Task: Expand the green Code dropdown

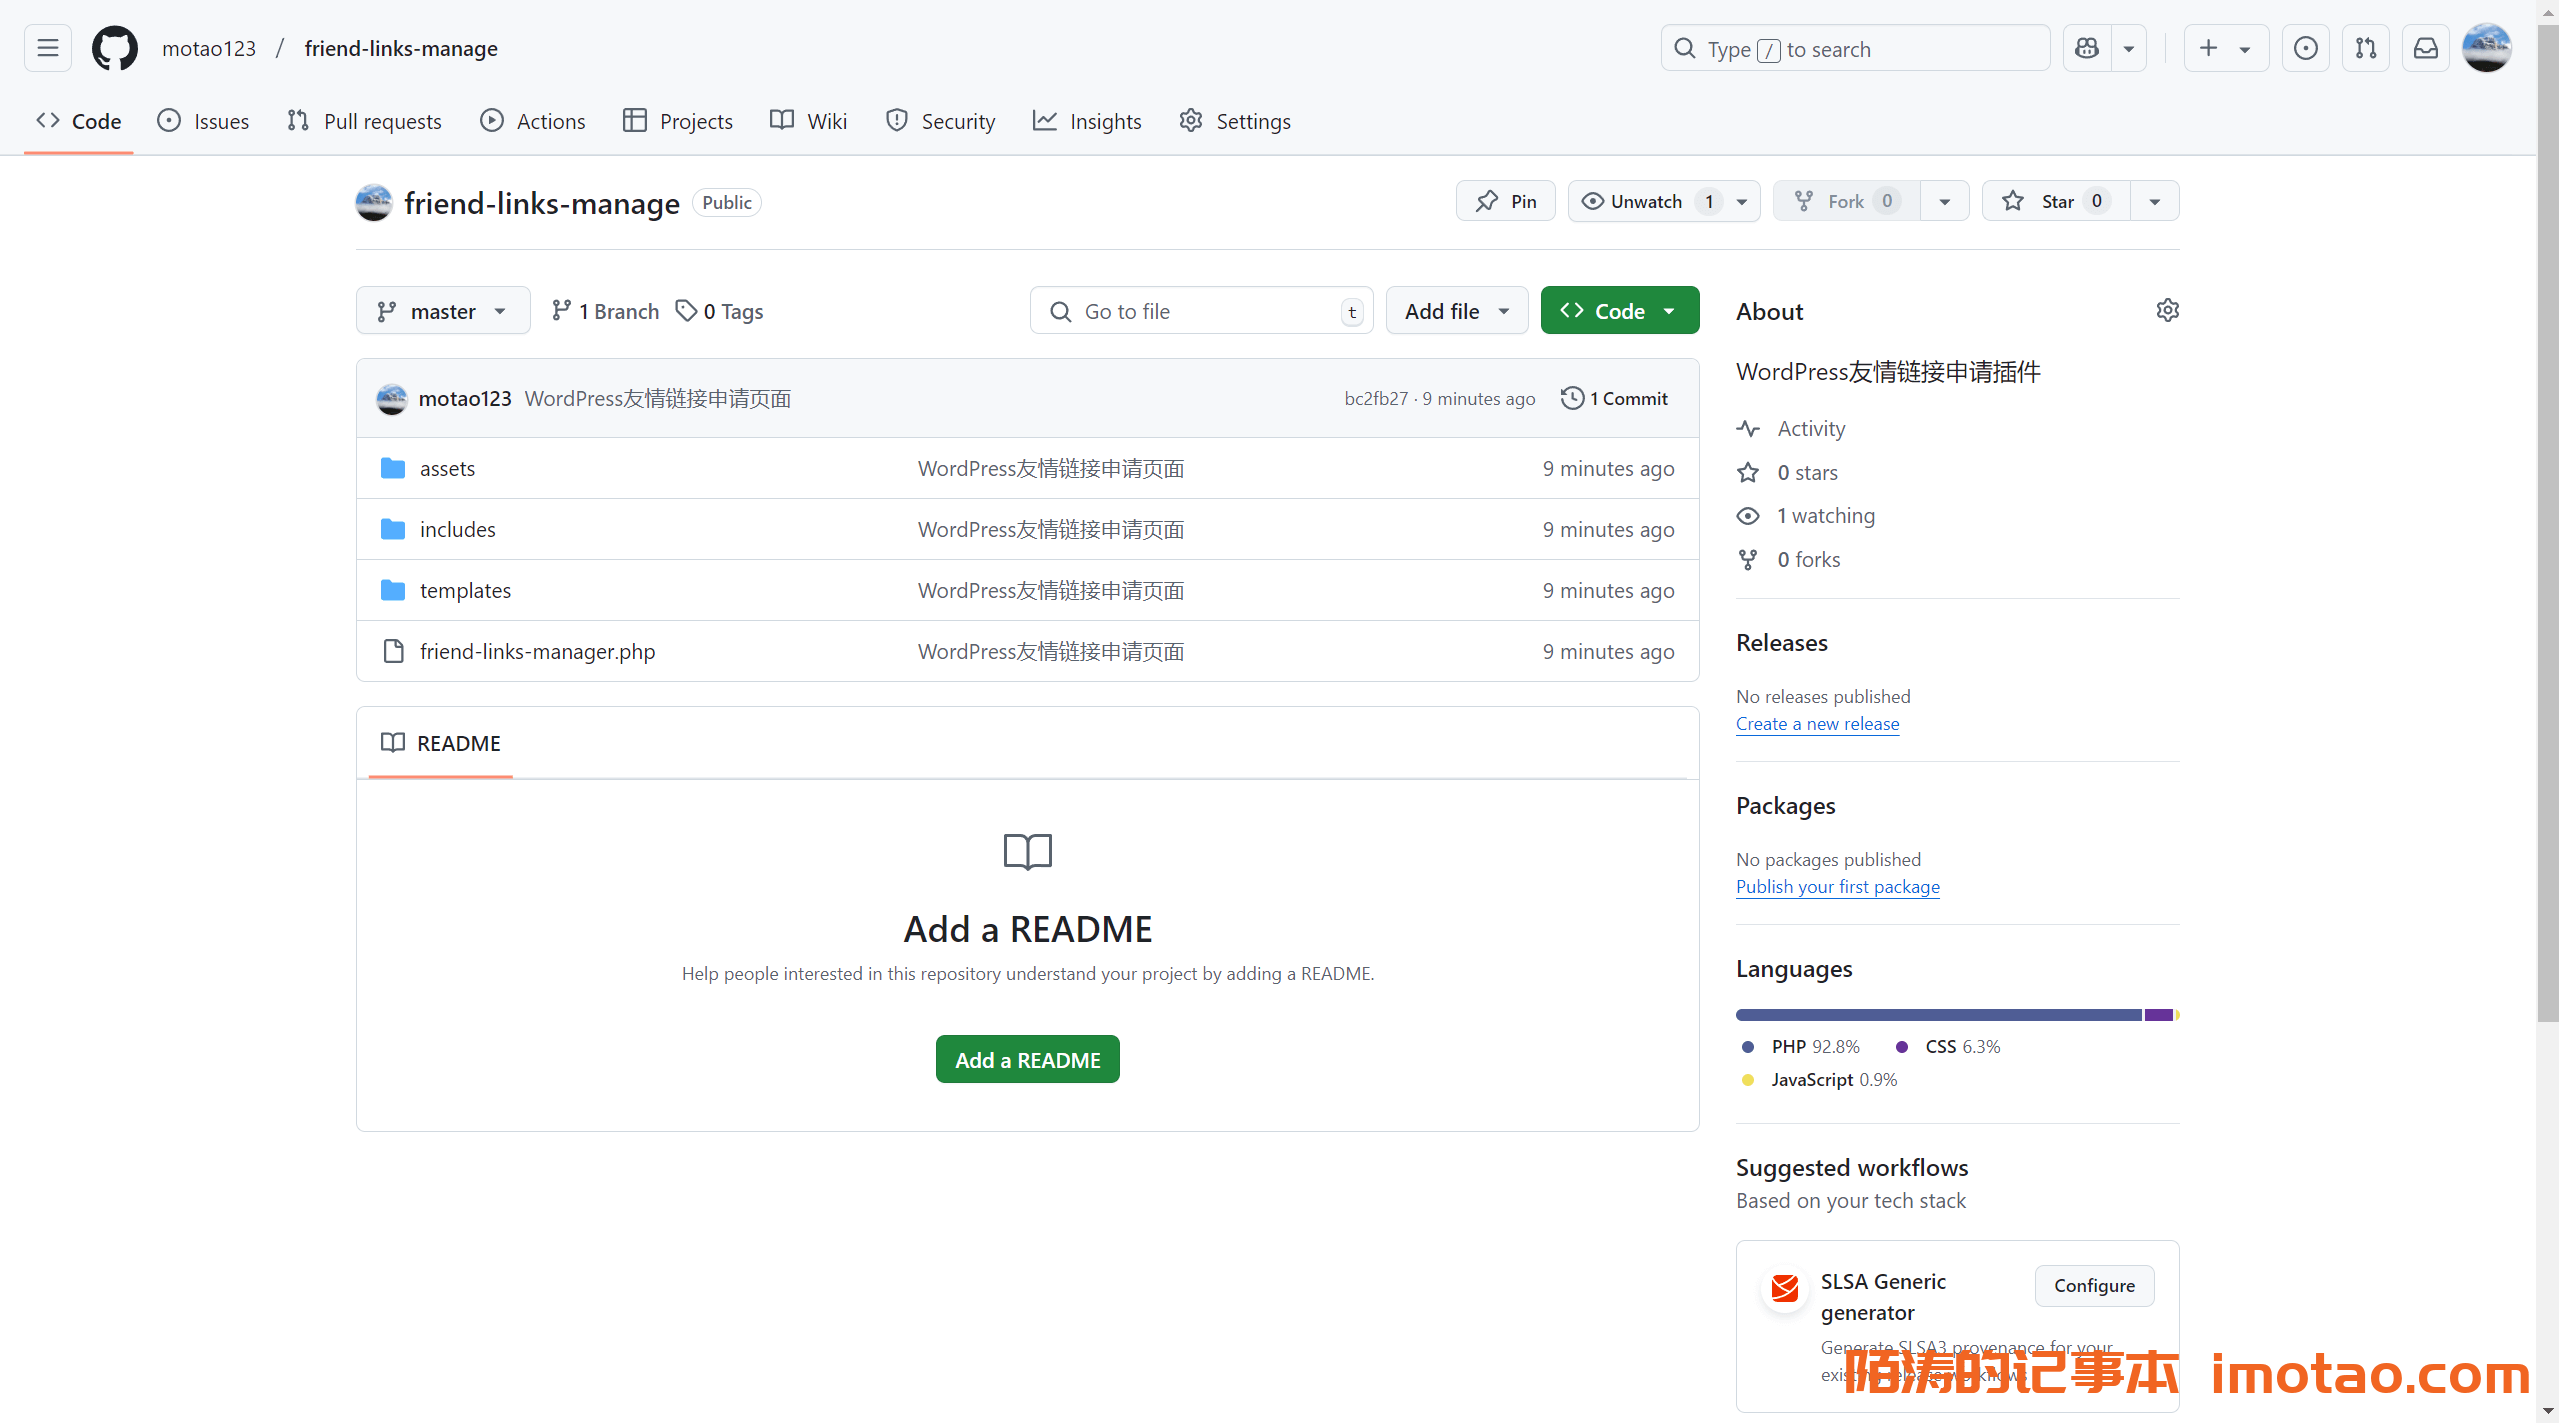Action: pyautogui.click(x=1619, y=311)
